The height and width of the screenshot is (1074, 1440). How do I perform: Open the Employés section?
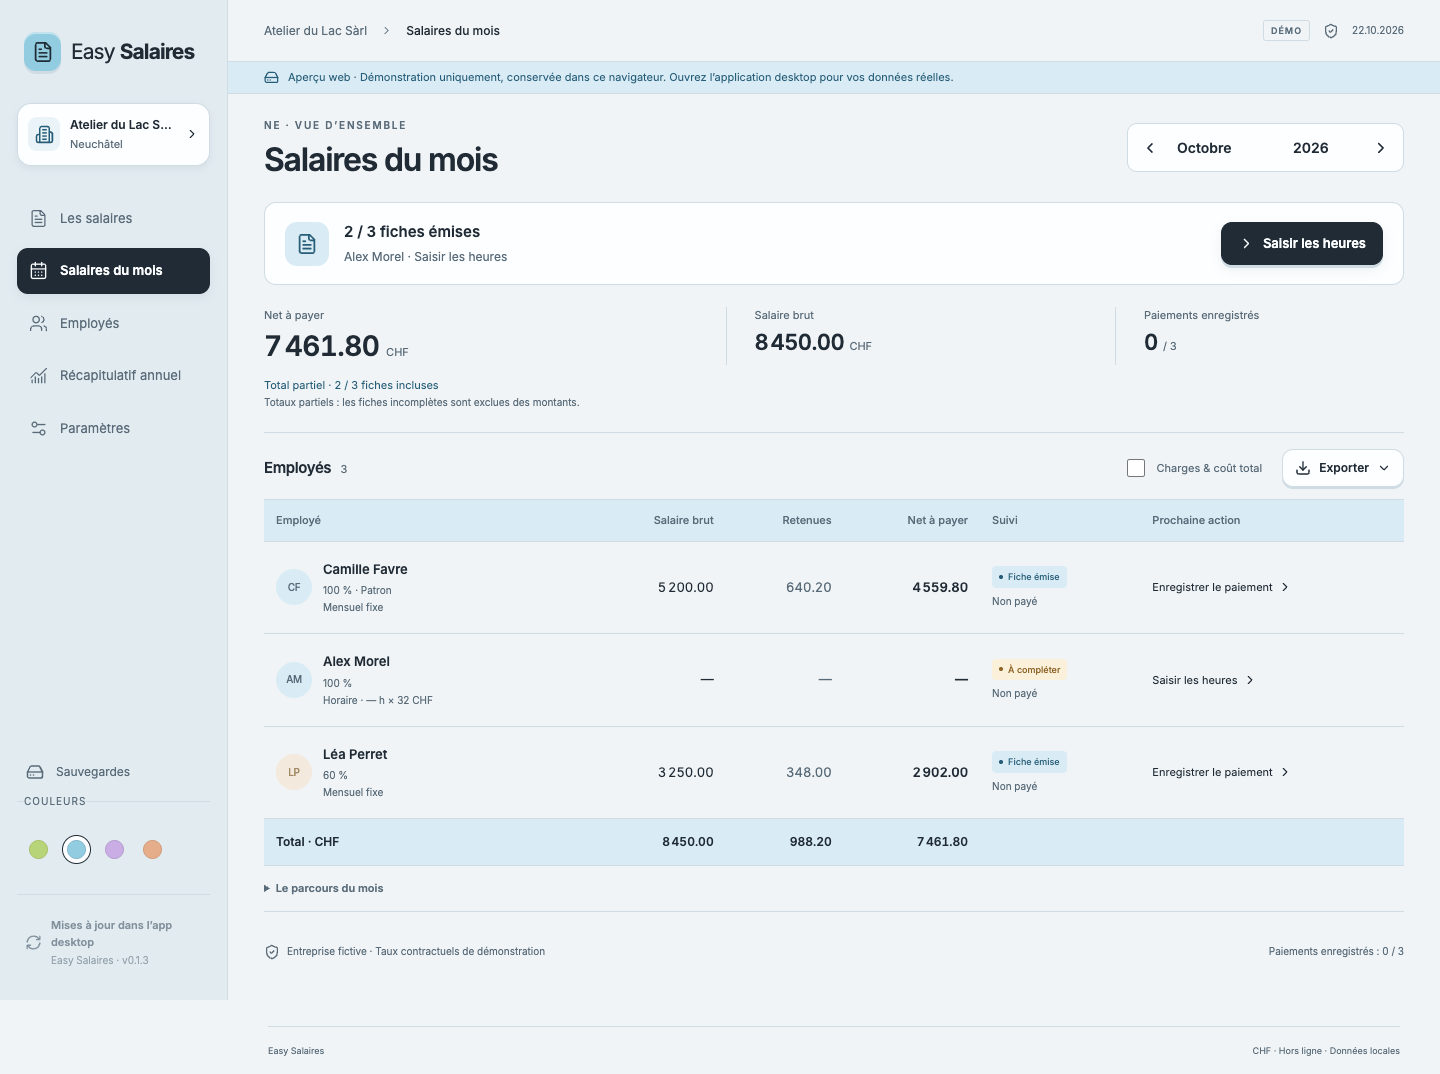[113, 323]
